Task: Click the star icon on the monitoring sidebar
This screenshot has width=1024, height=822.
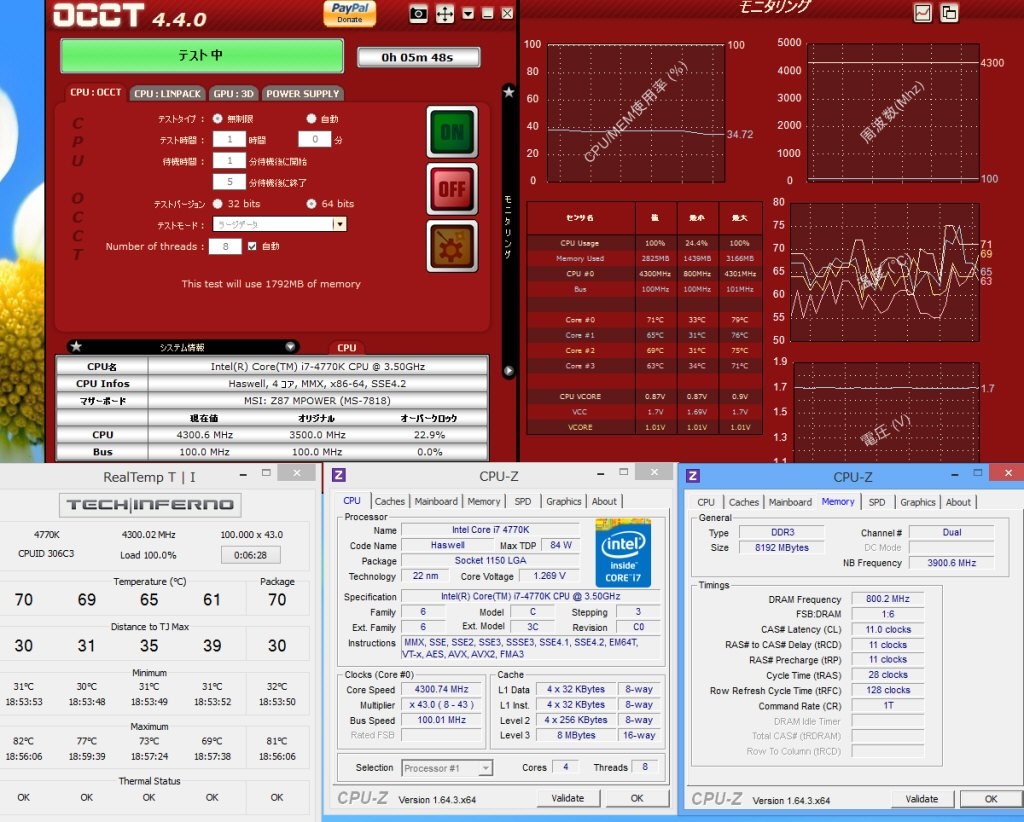Action: click(509, 92)
